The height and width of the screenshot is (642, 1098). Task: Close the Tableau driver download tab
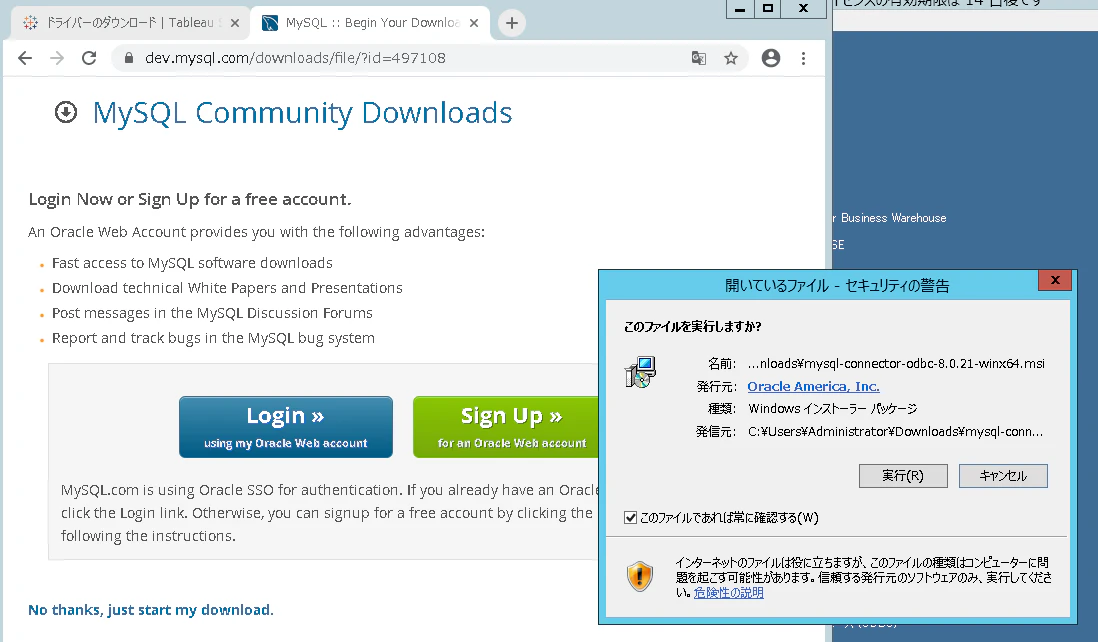point(235,23)
